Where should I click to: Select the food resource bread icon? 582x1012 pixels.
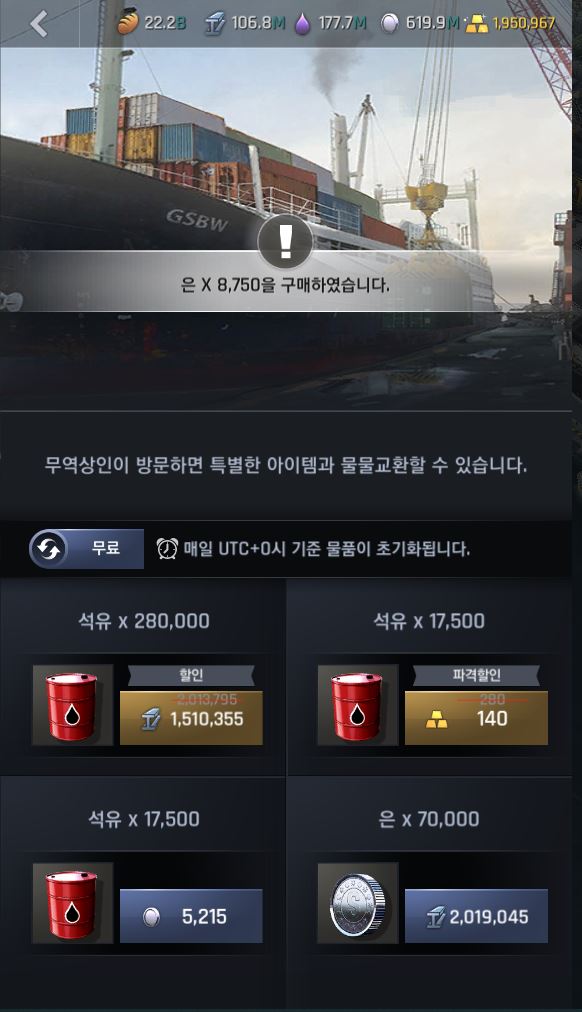tap(128, 24)
